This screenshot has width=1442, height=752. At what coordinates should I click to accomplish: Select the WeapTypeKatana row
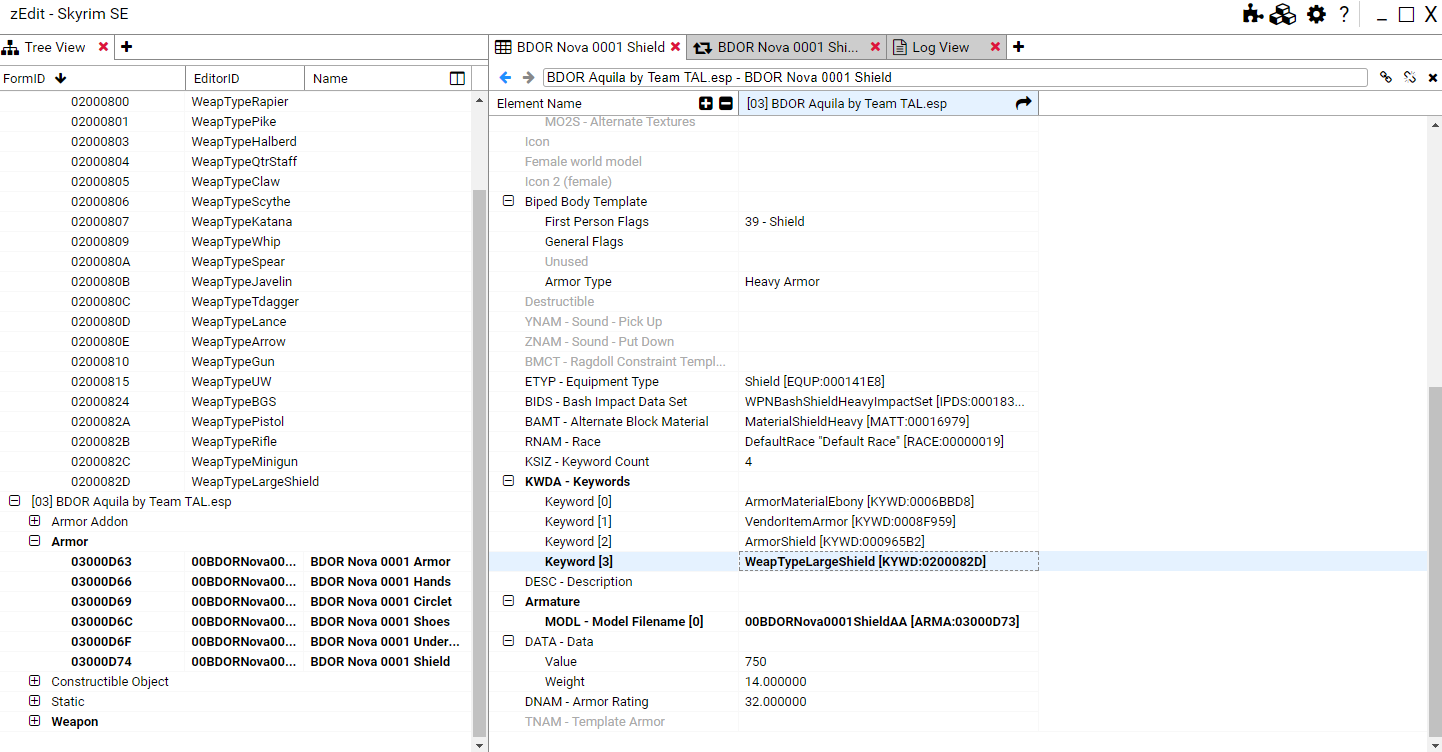(x=236, y=221)
